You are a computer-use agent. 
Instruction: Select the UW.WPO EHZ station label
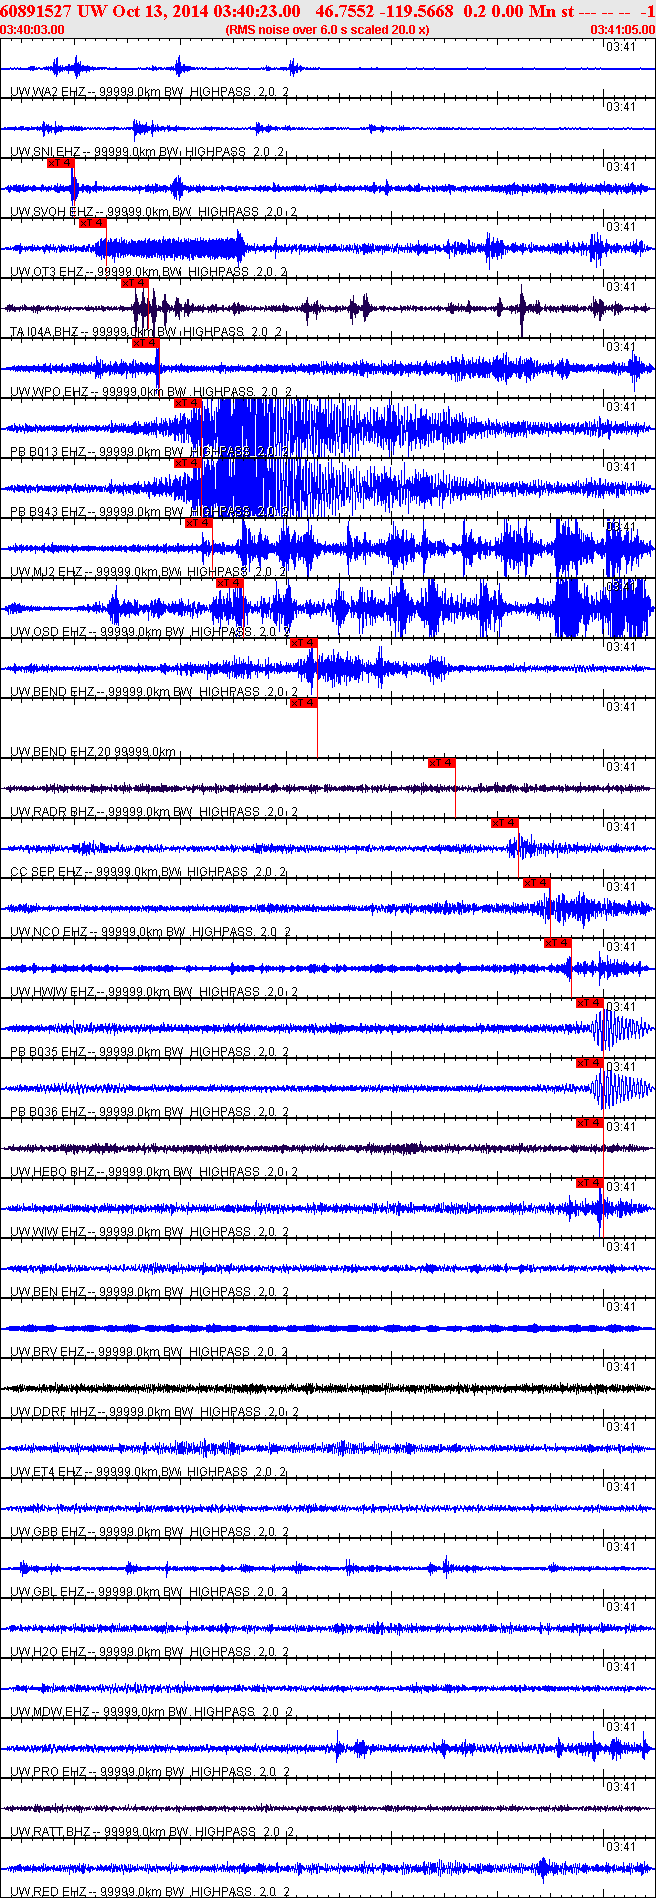pyautogui.click(x=151, y=392)
